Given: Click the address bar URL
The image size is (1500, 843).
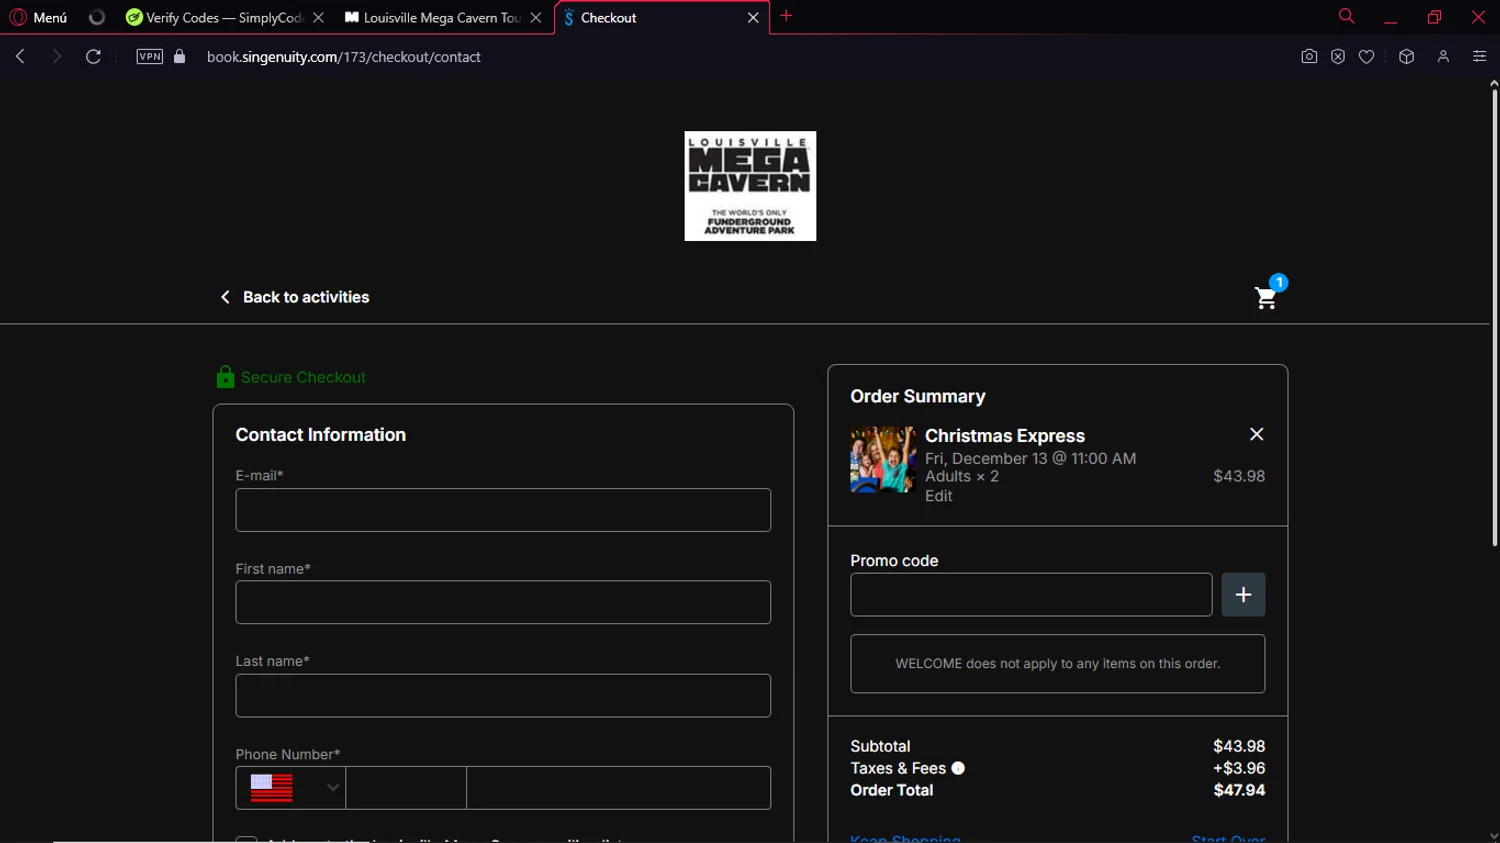Looking at the screenshot, I should click(344, 57).
